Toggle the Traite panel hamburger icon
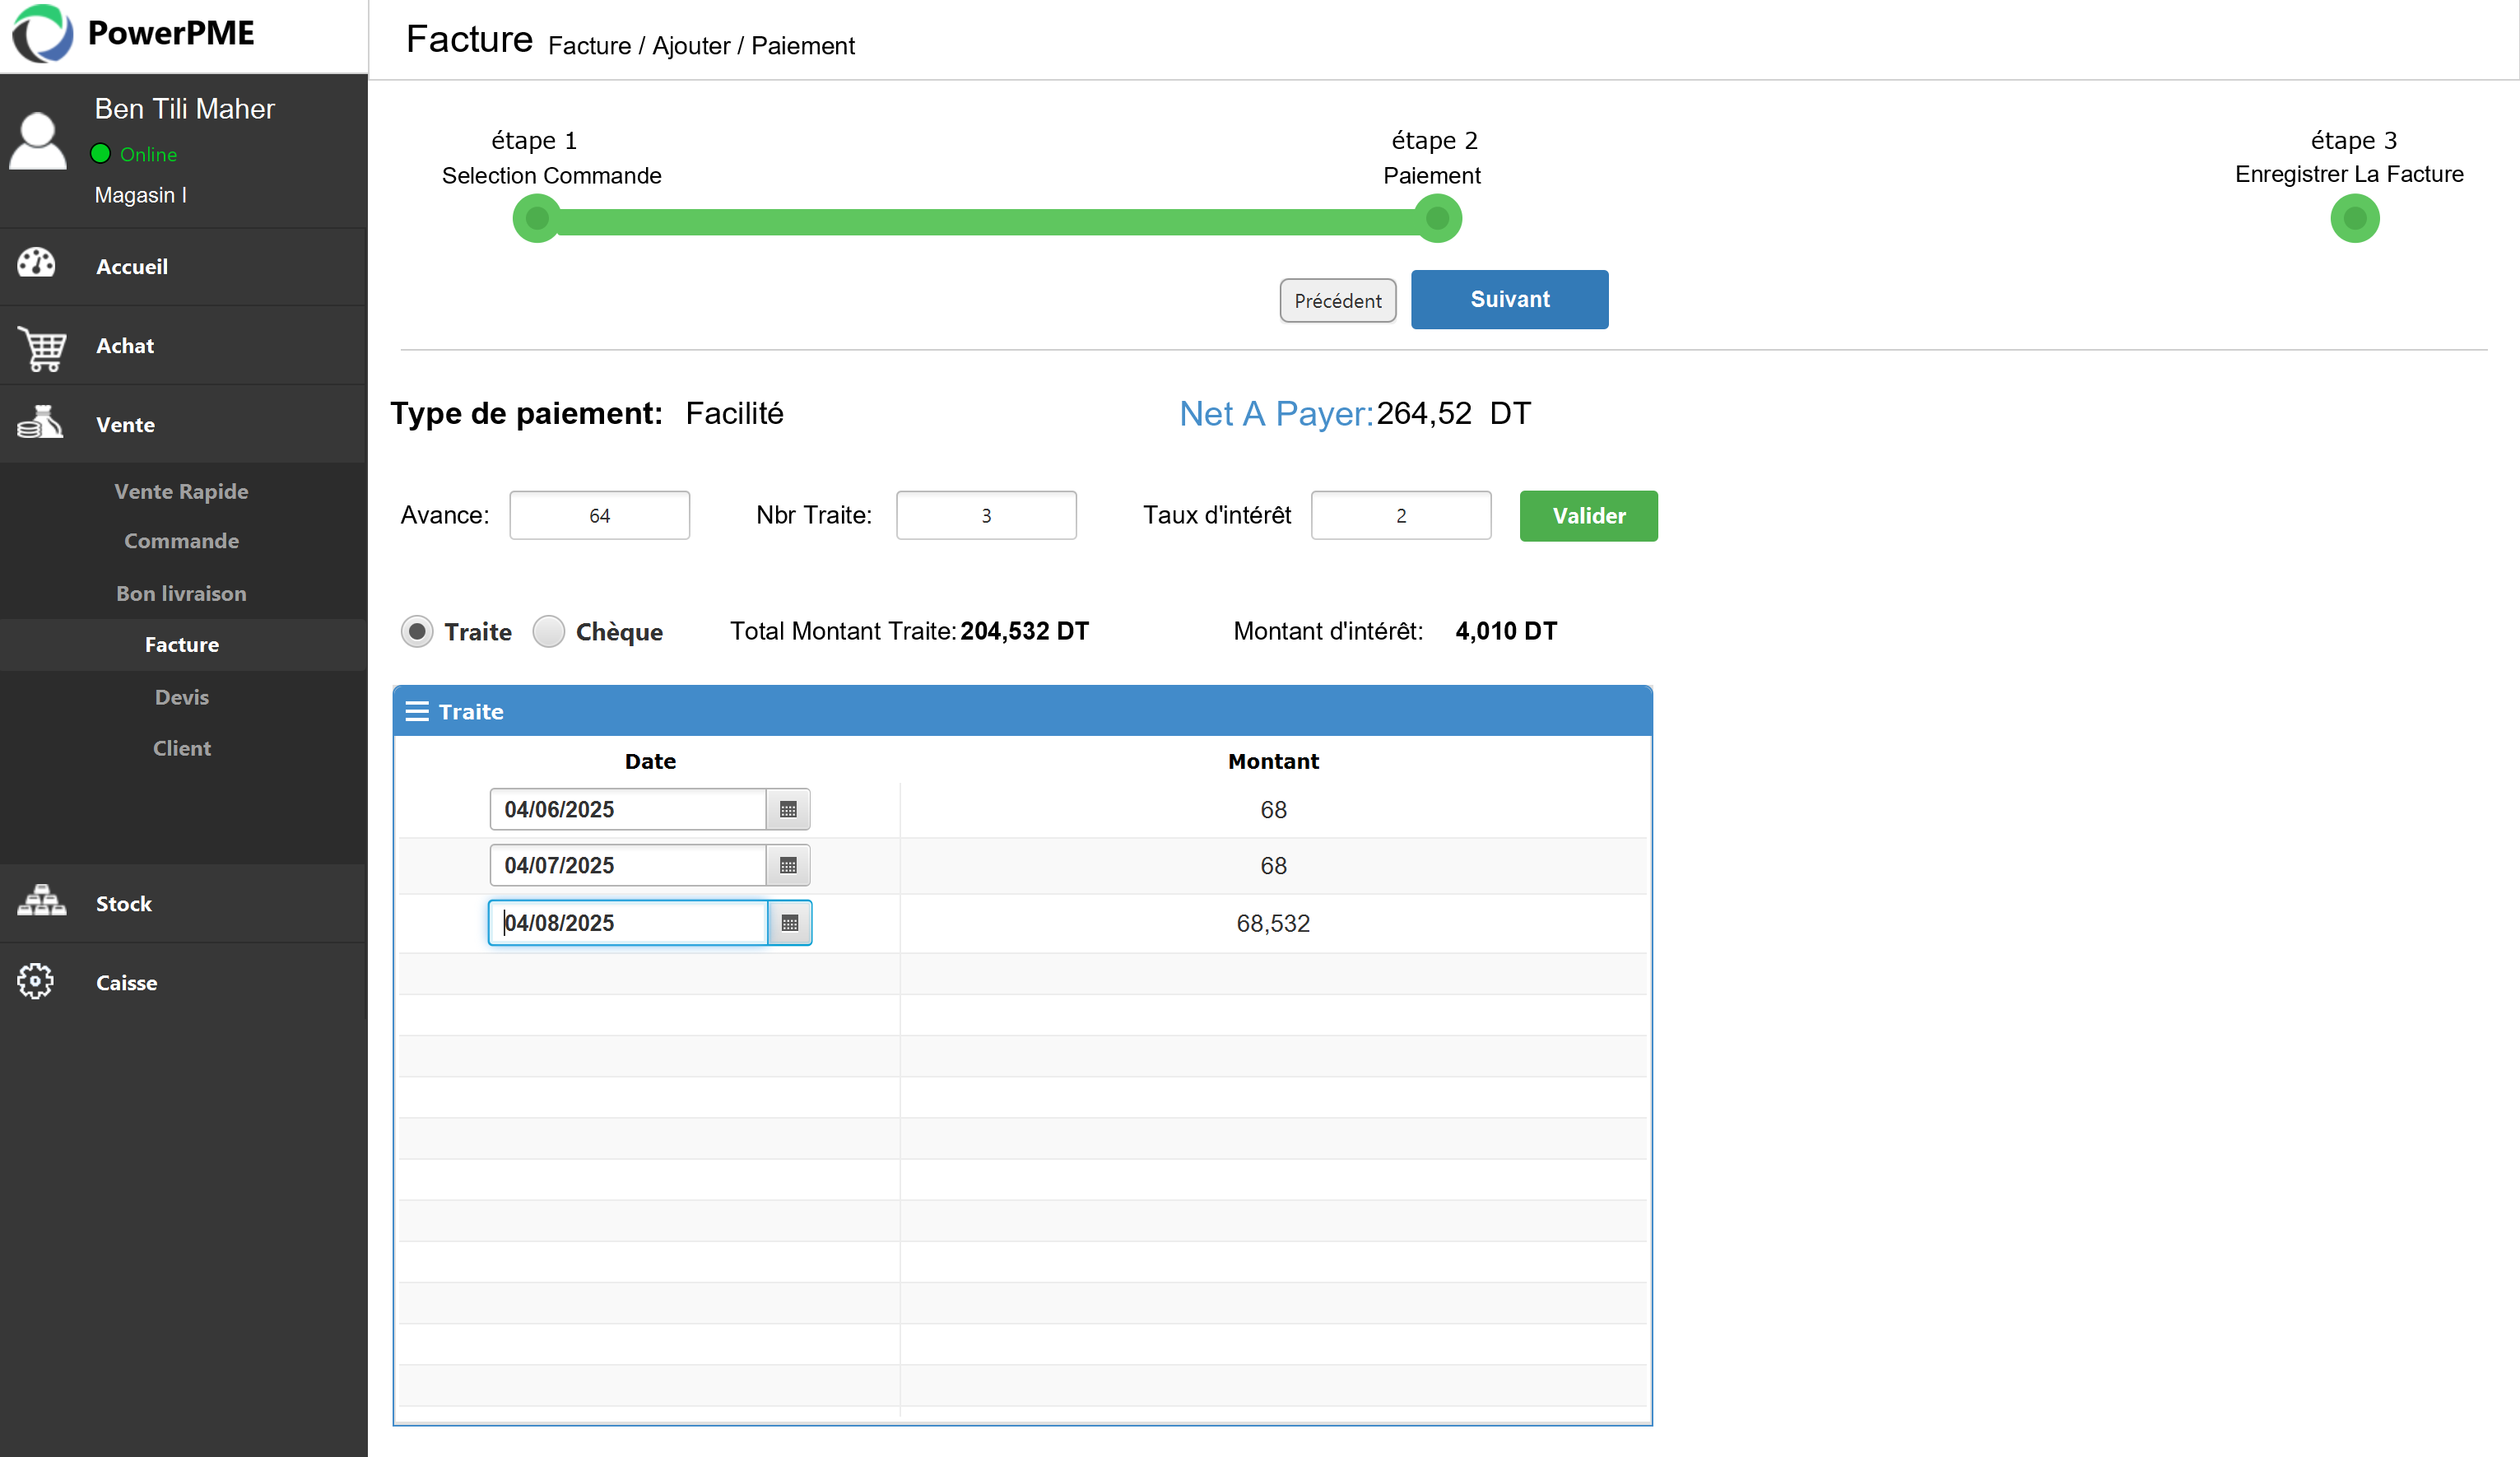The image size is (2520, 1457). (417, 711)
